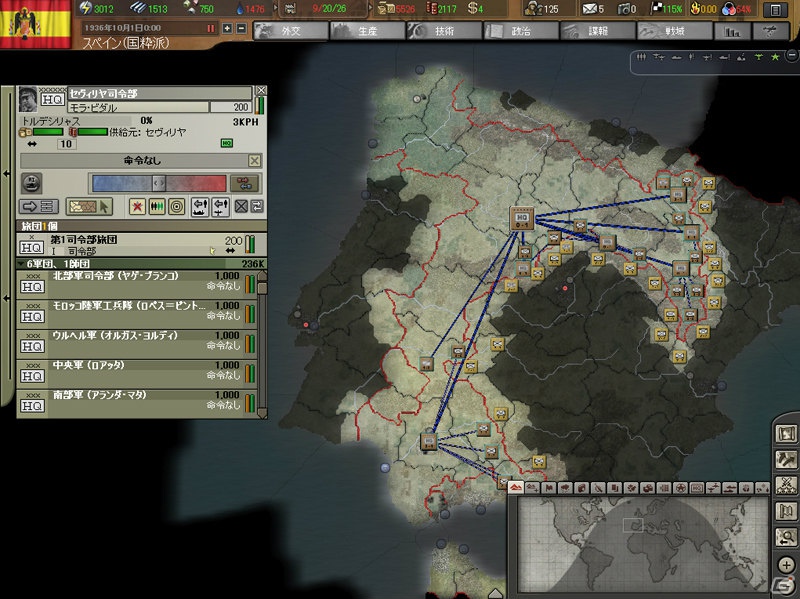Select the terrain map mode tab

tap(516, 488)
